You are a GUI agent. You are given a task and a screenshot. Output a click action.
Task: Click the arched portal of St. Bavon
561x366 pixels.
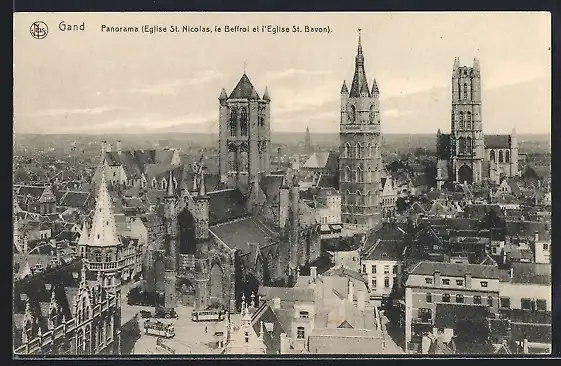465,174
